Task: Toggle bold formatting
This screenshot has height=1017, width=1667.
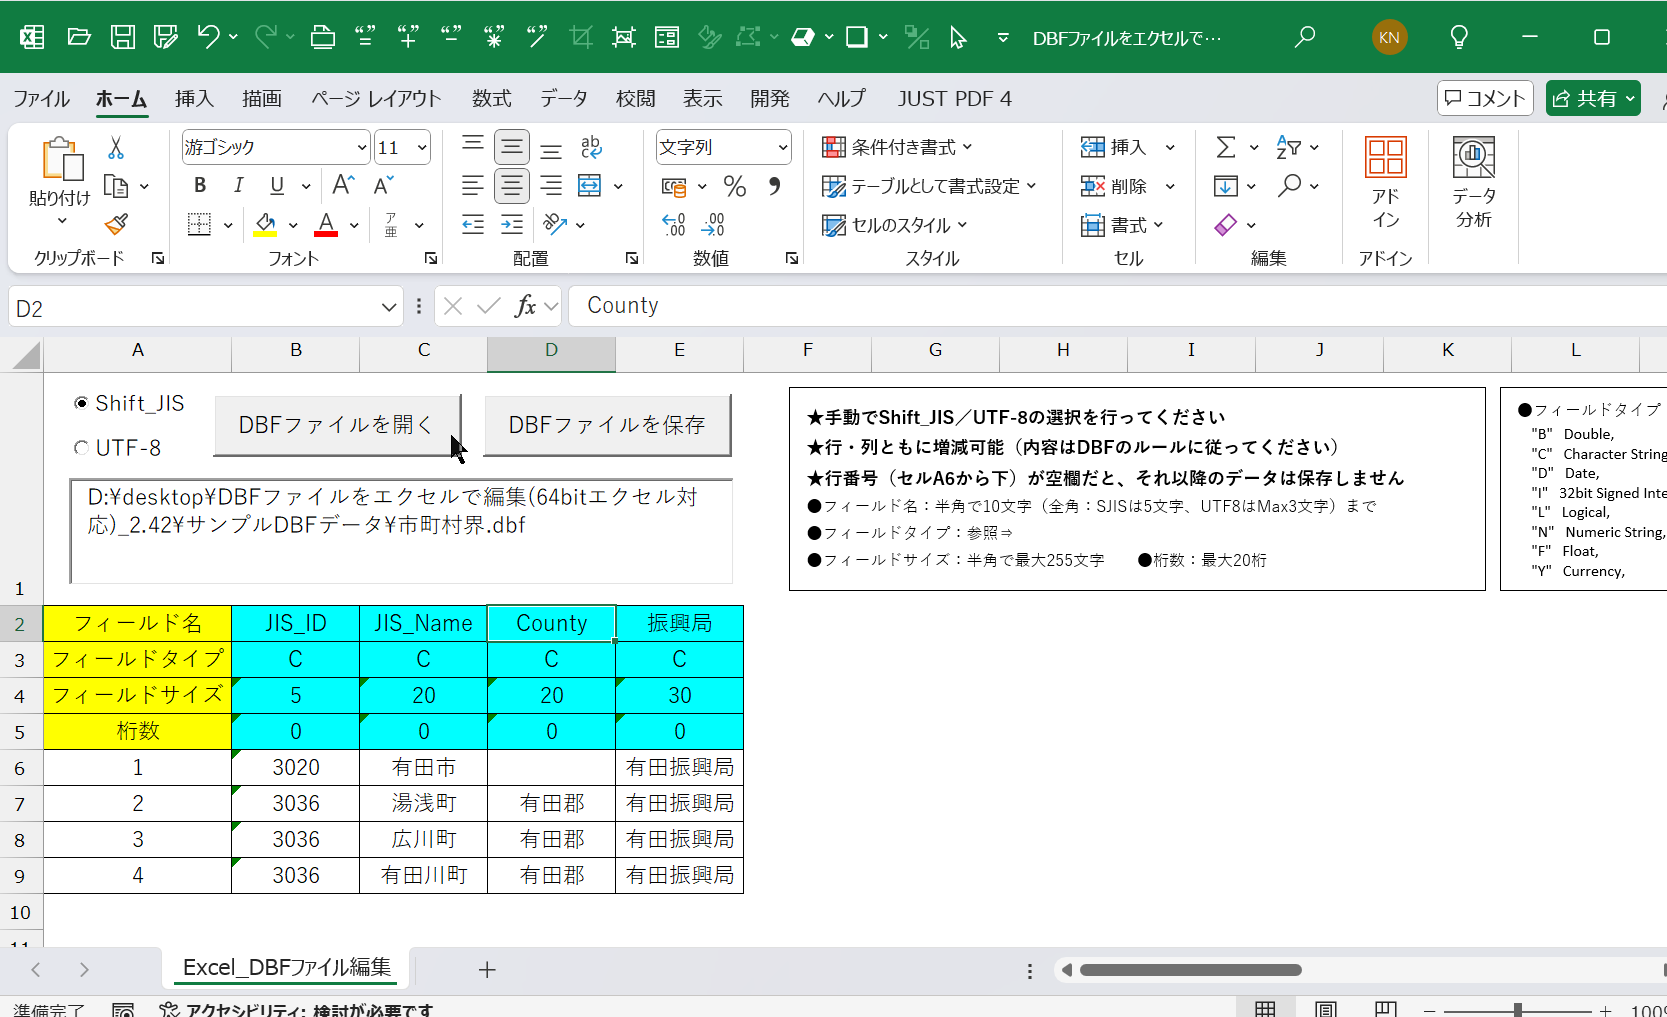Action: pos(200,185)
